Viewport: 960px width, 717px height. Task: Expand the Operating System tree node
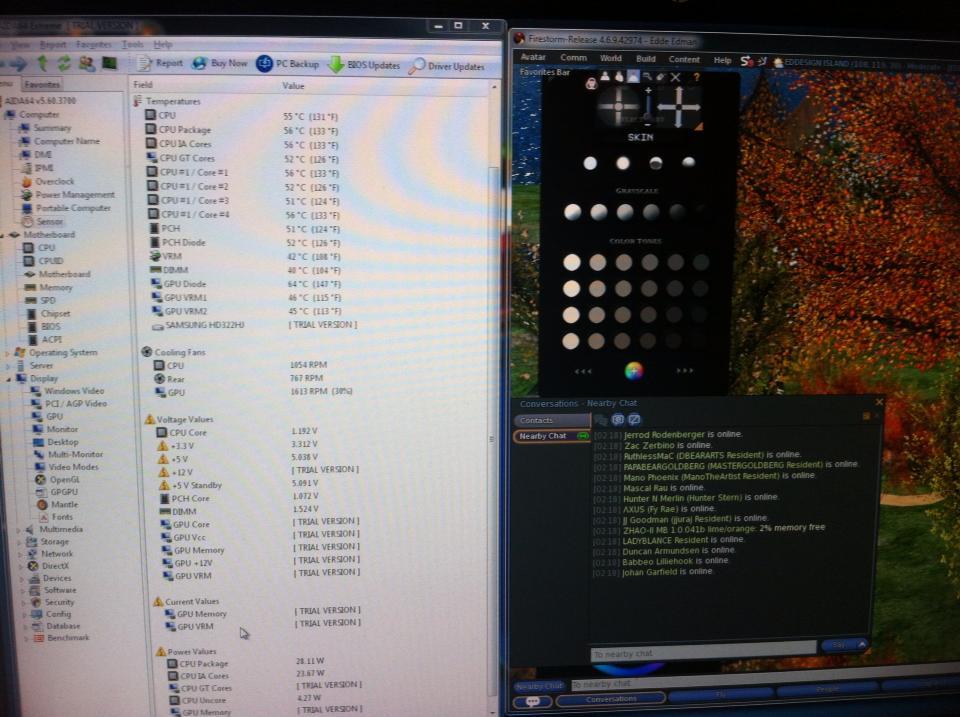[8, 353]
